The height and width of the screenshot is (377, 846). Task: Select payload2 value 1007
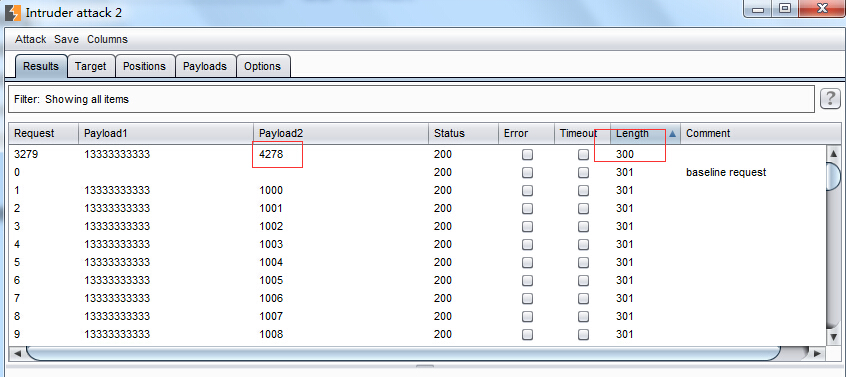pyautogui.click(x=271, y=317)
